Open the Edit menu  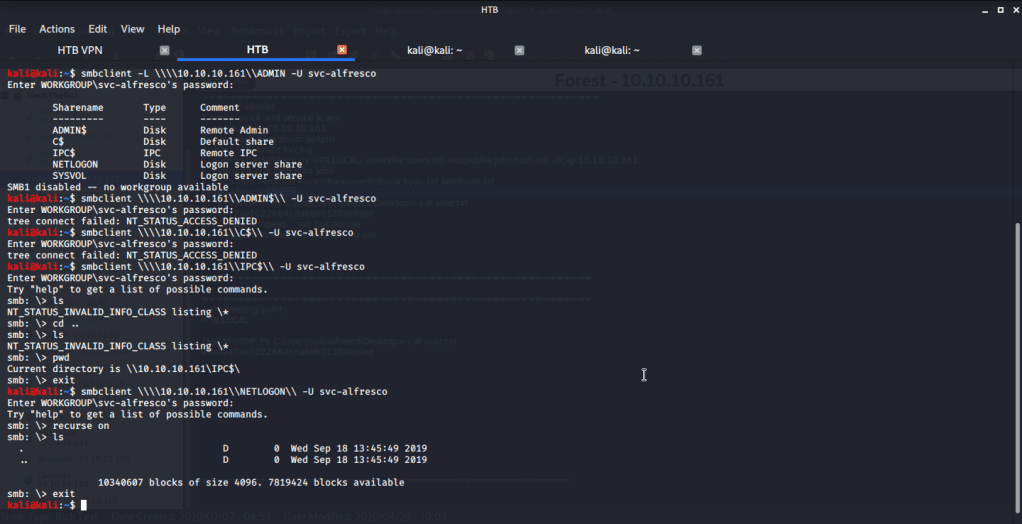coord(98,29)
